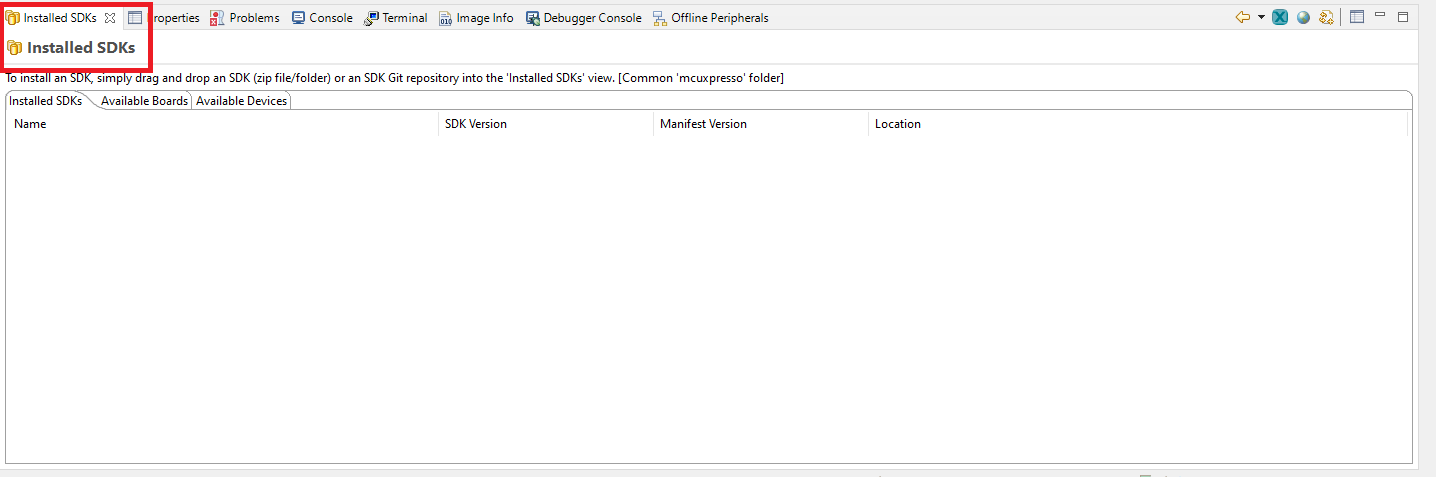Open the Offline Peripherals tab
Viewport: 1436px width, 477px height.
click(710, 18)
